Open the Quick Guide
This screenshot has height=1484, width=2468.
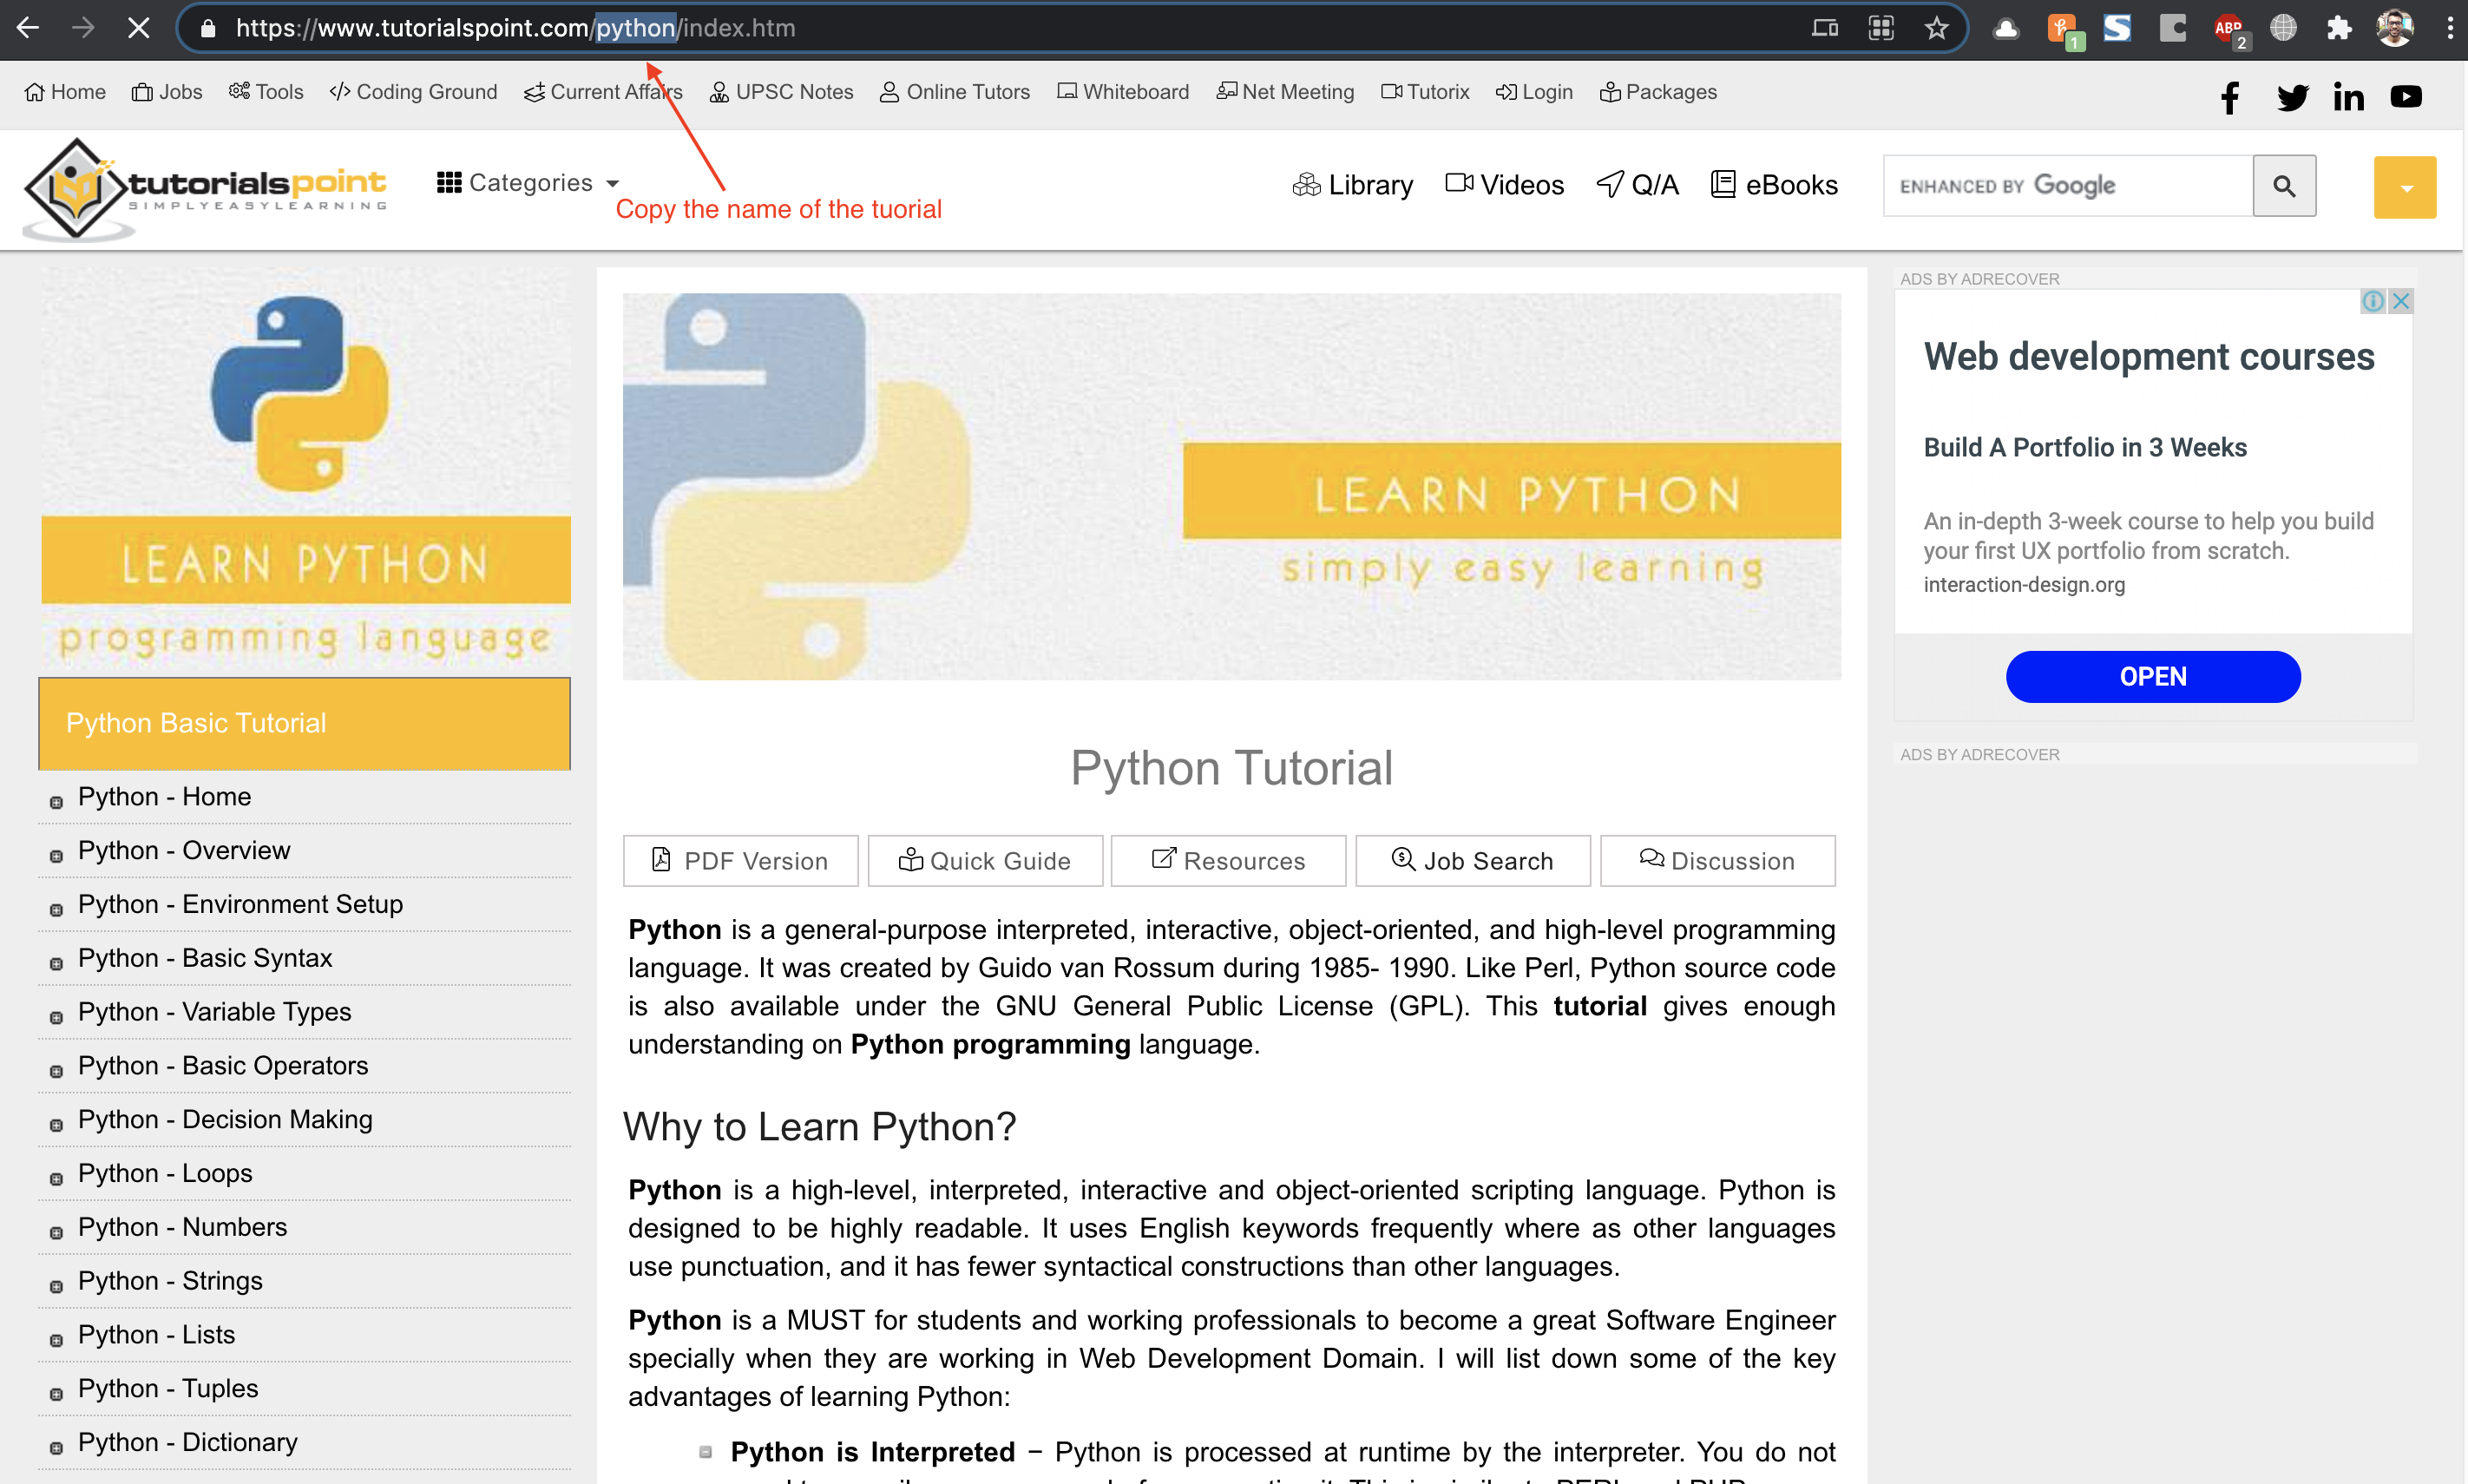coord(985,860)
